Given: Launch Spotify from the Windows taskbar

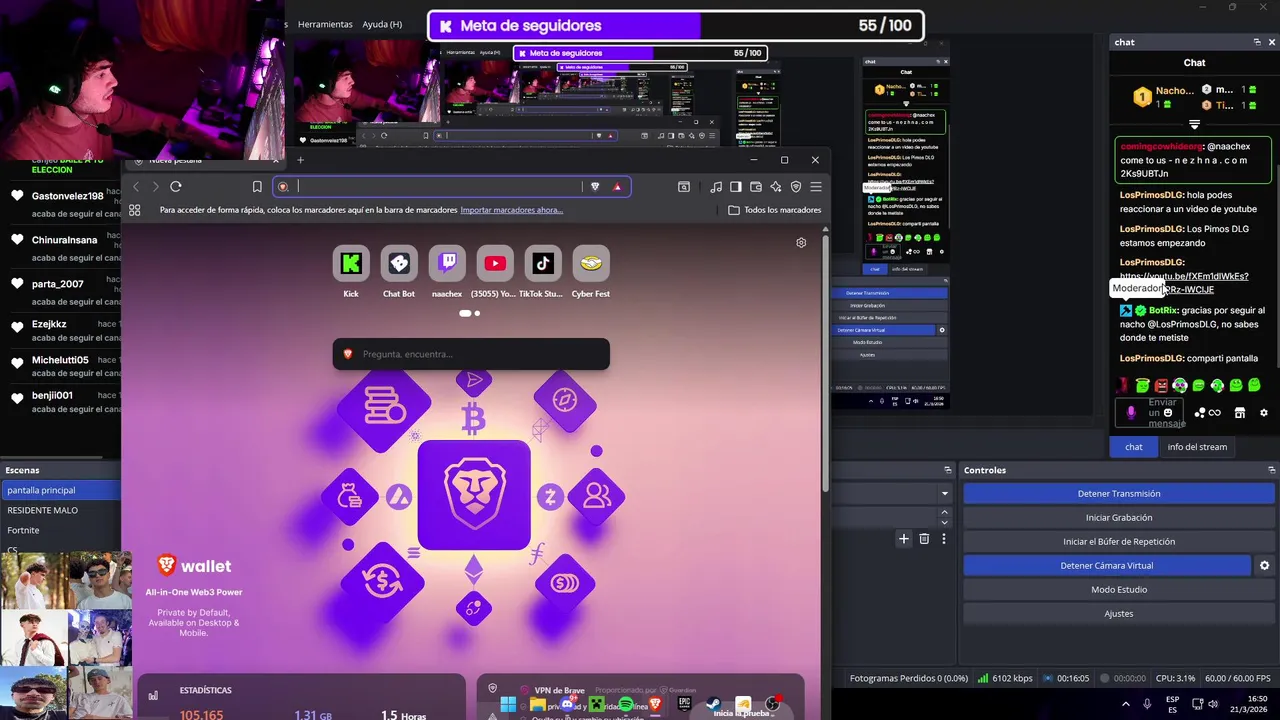Looking at the screenshot, I should pos(626,705).
